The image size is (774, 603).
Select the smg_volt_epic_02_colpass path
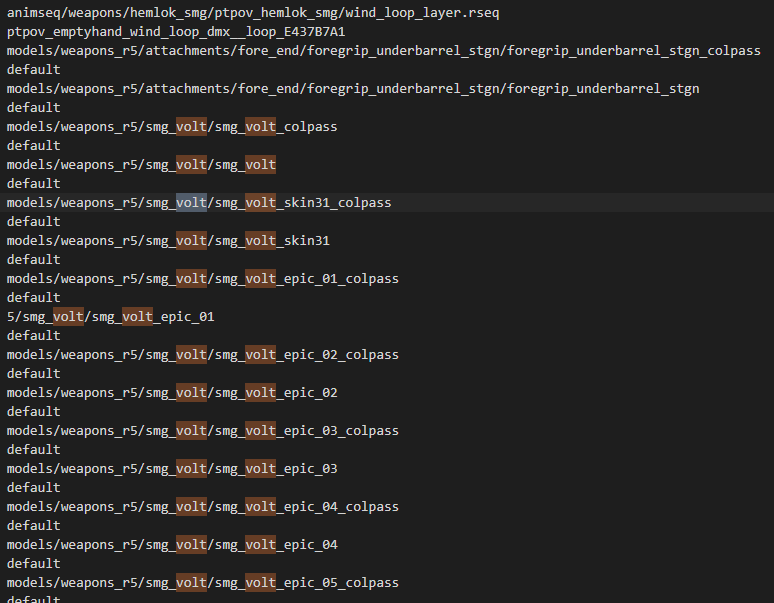click(x=202, y=355)
